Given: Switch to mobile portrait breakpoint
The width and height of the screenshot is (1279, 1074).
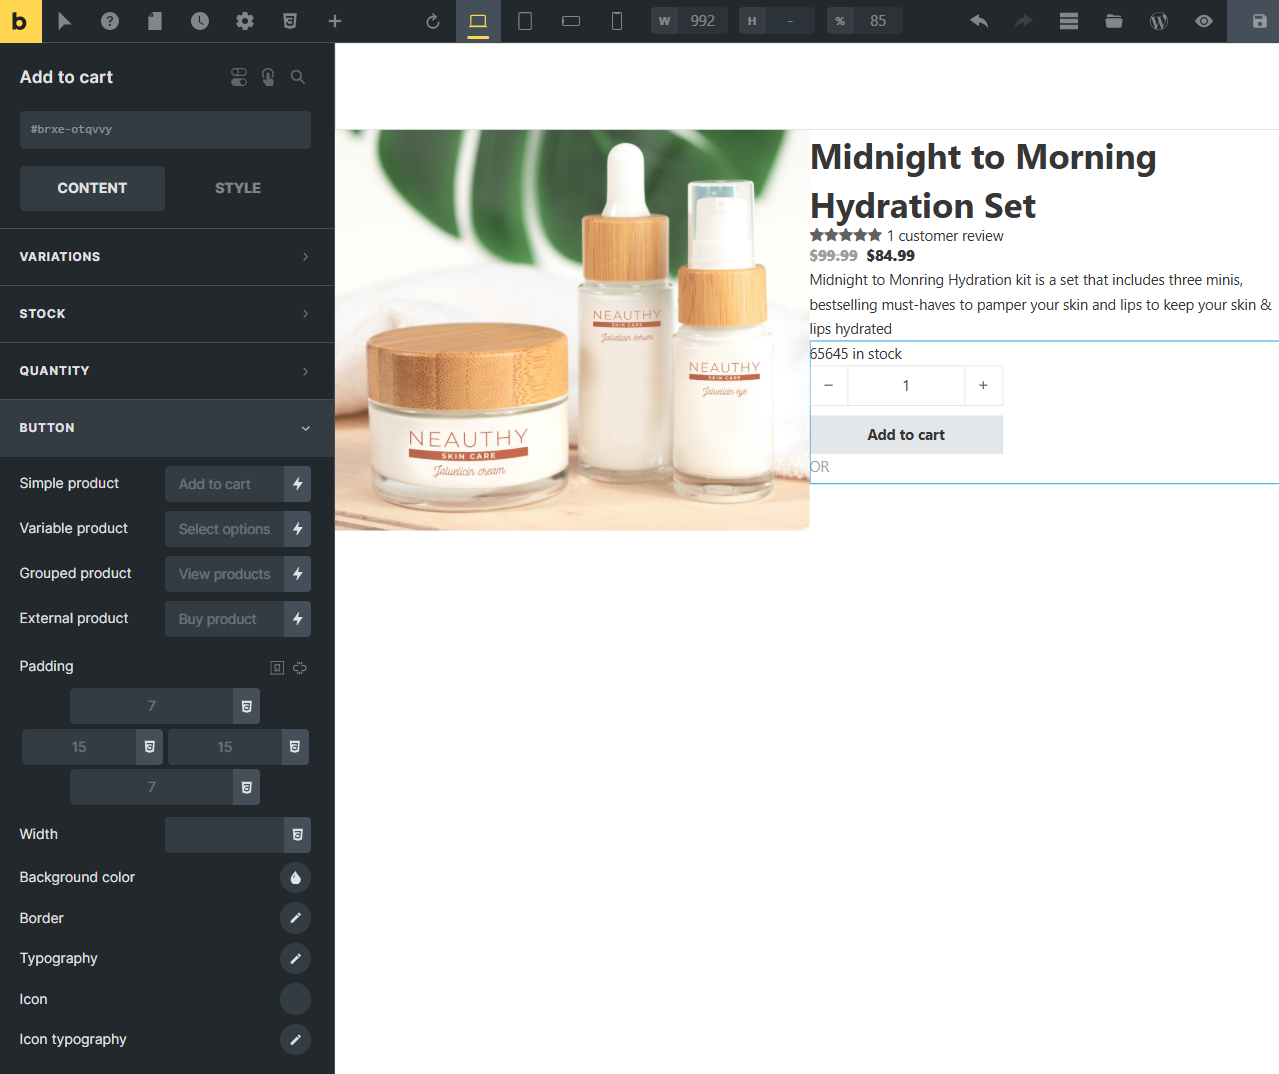Looking at the screenshot, I should click(x=617, y=21).
